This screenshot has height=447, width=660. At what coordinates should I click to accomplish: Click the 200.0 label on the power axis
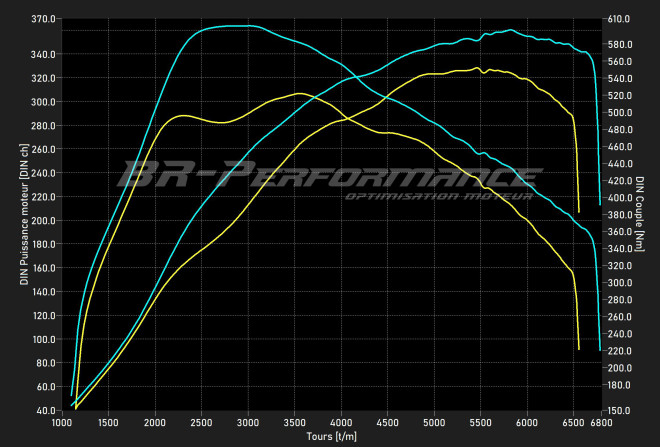click(43, 220)
